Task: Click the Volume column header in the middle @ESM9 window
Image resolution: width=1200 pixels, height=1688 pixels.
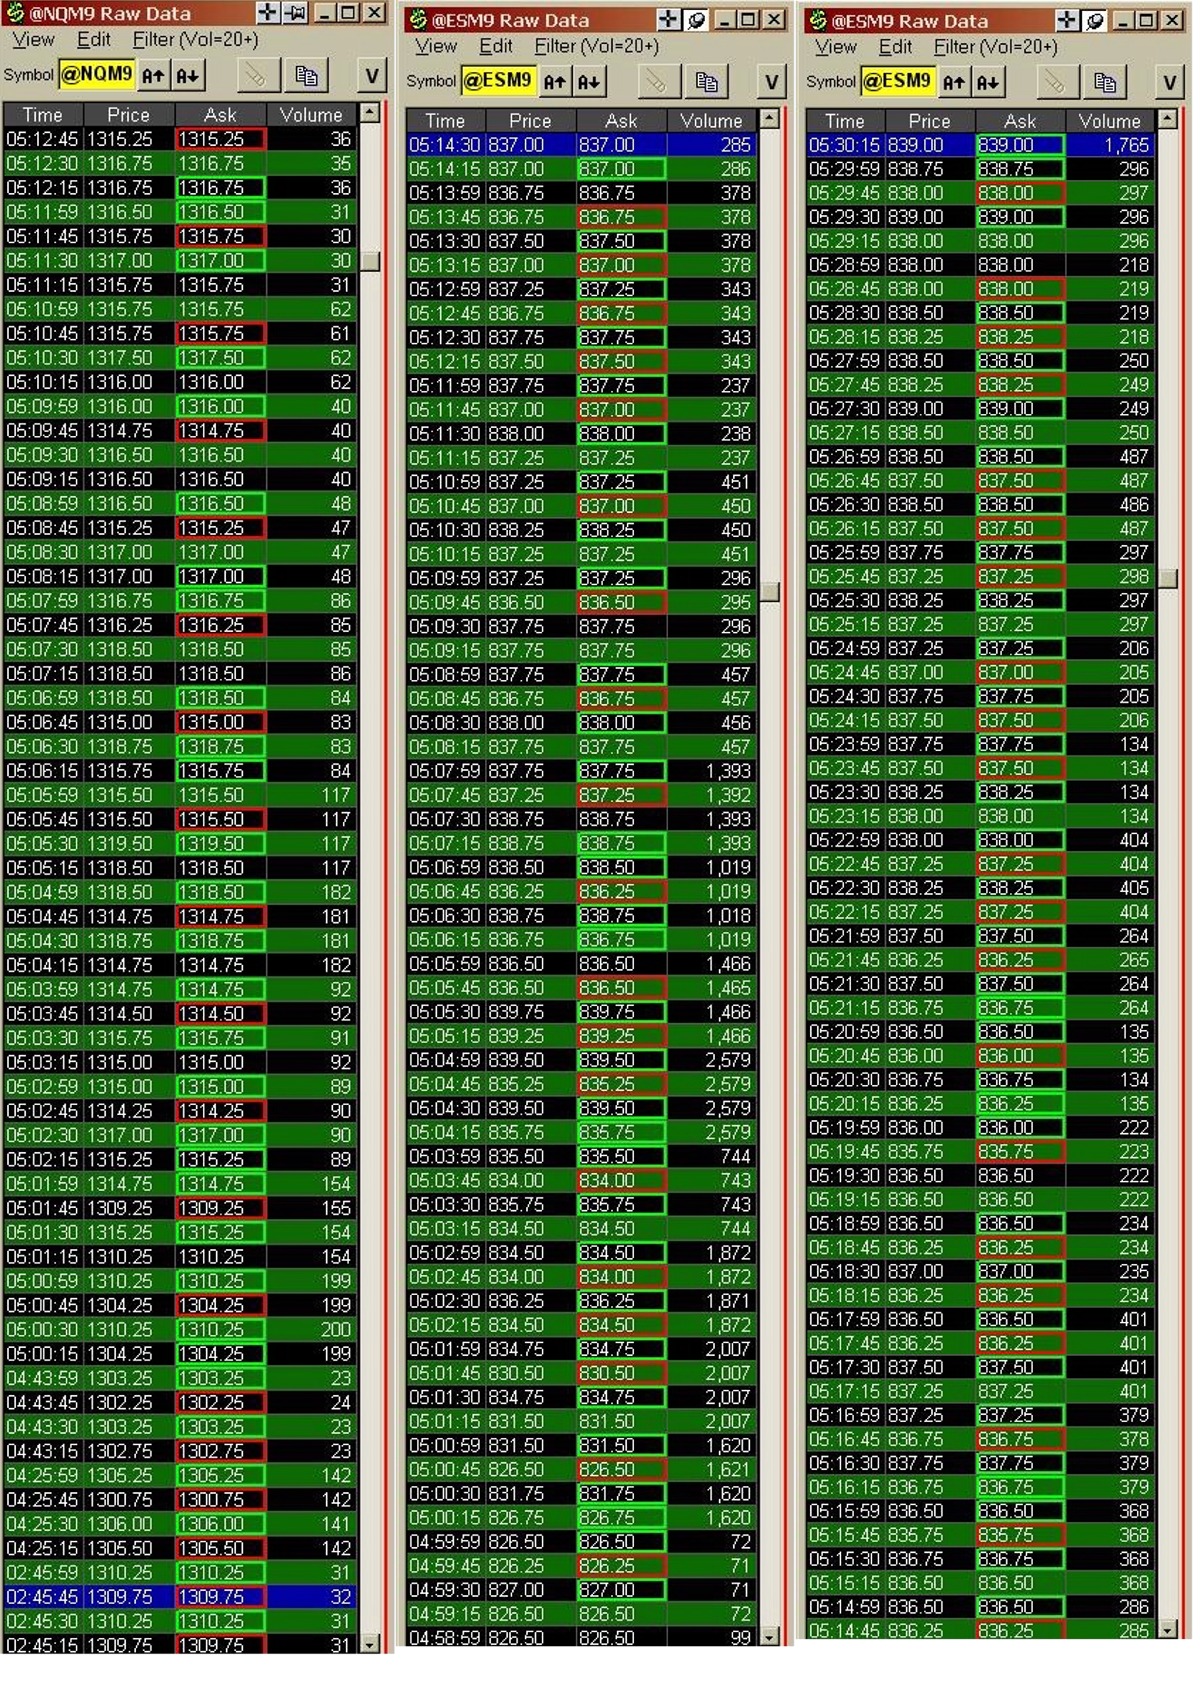Action: click(711, 121)
